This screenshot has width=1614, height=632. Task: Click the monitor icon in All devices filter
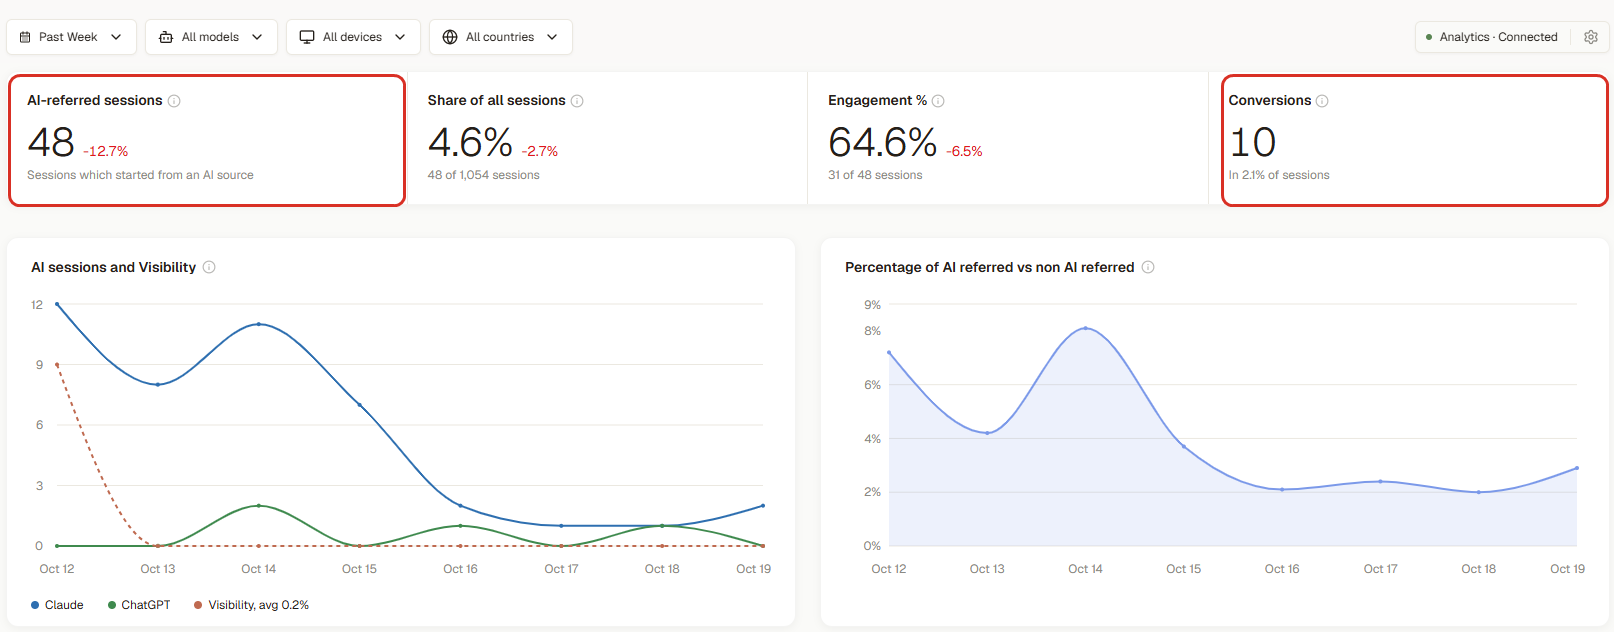click(x=307, y=37)
